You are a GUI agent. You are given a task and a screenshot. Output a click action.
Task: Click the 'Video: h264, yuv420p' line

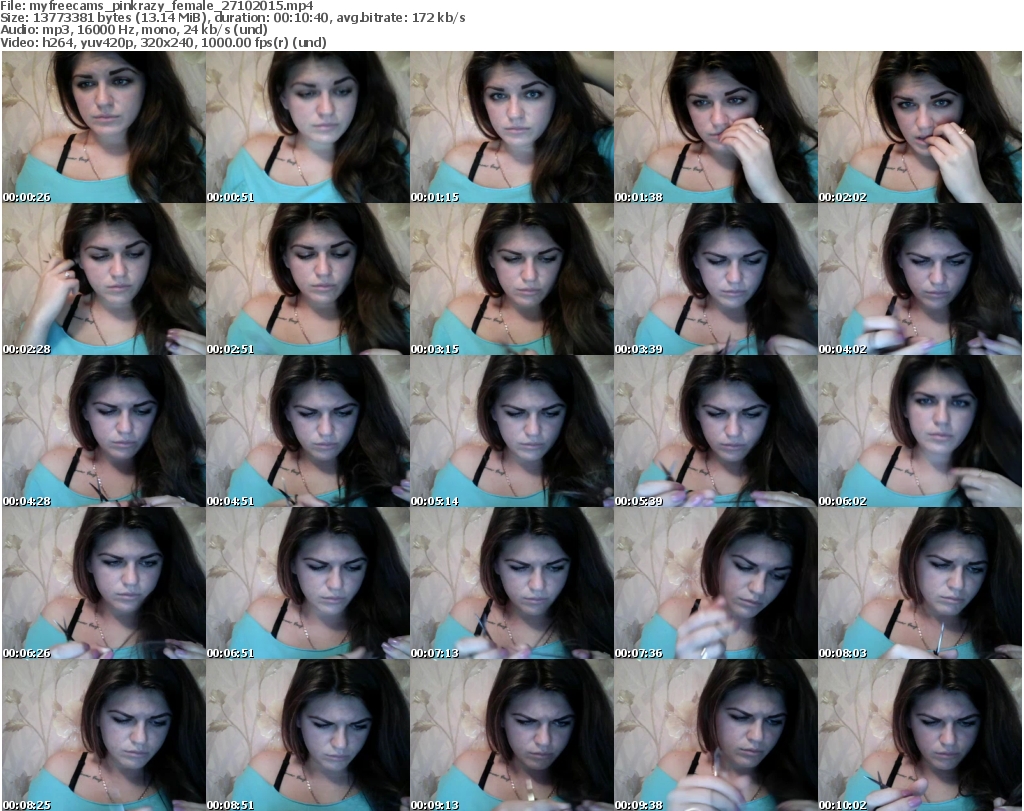[x=163, y=42]
